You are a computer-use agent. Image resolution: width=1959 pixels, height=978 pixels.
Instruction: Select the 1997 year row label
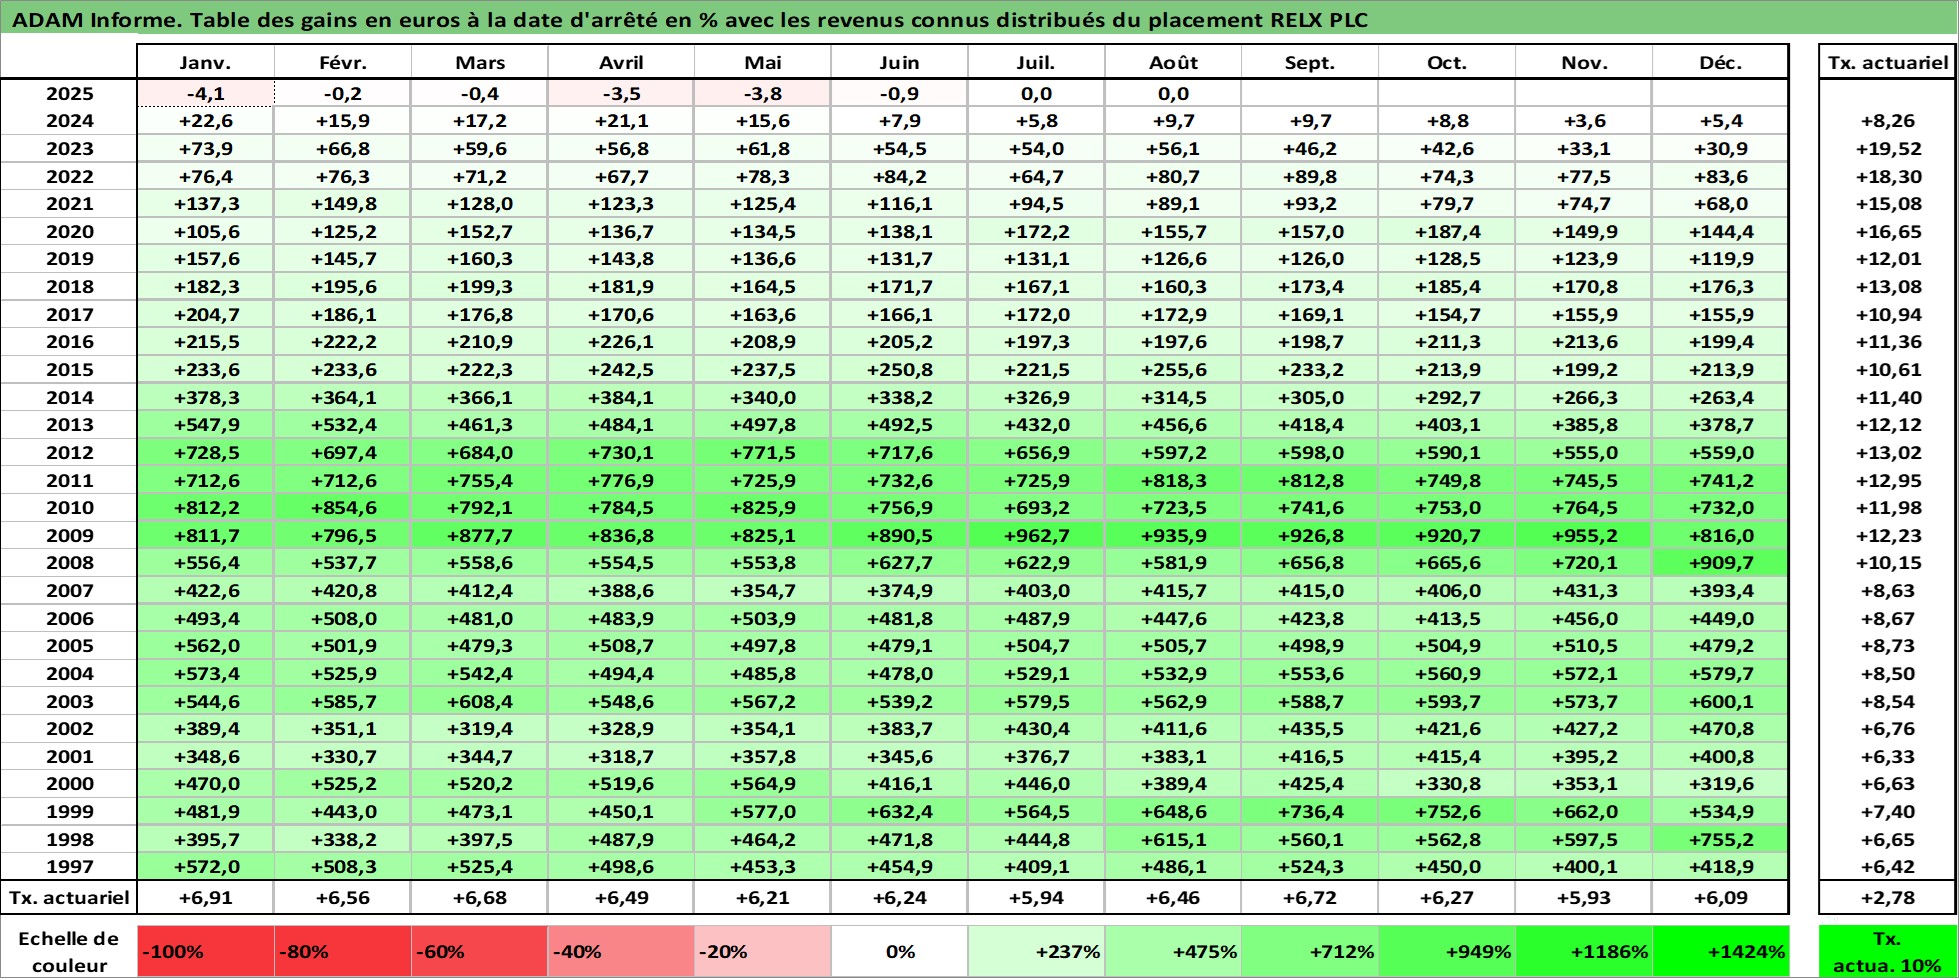69,866
